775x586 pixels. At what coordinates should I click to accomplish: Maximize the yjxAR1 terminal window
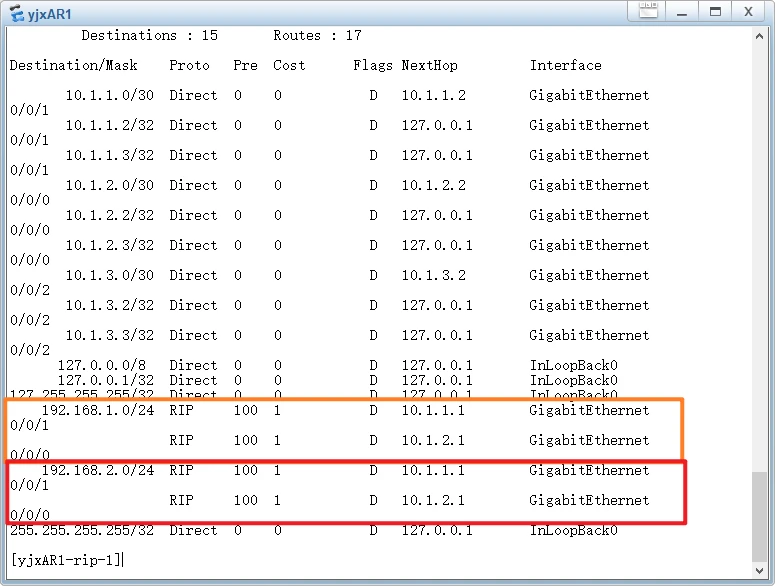(715, 12)
